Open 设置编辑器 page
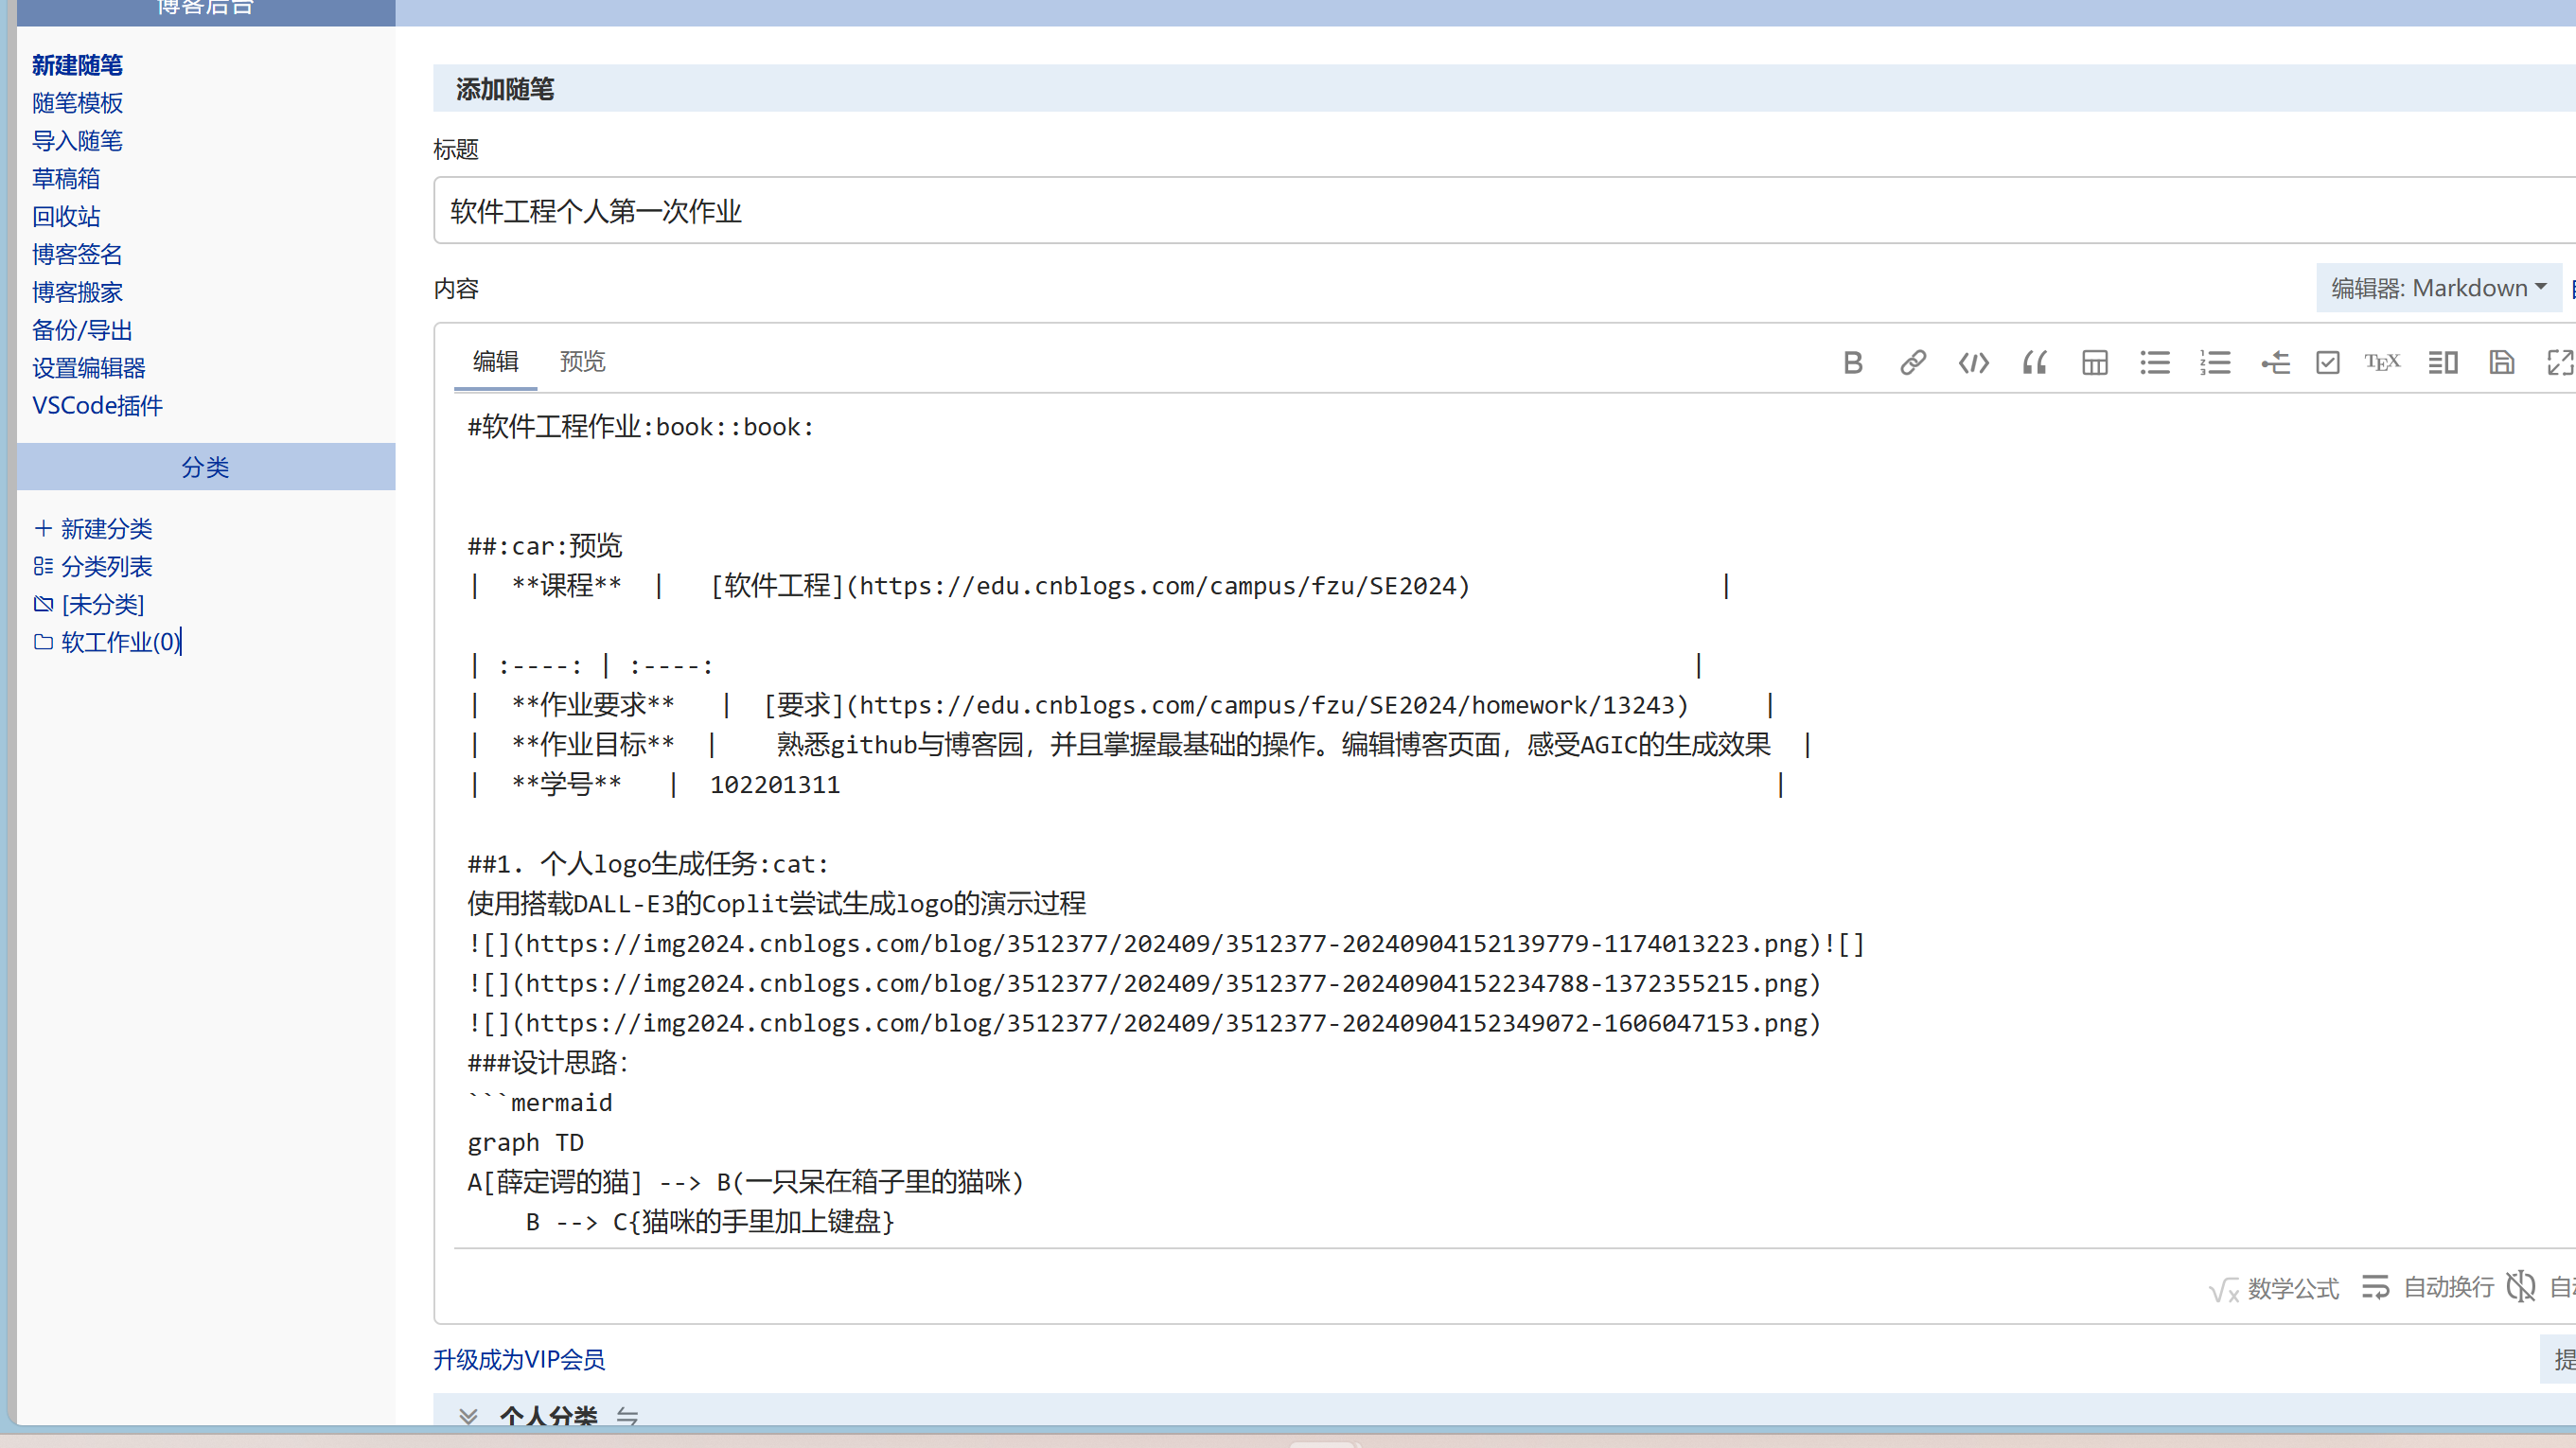This screenshot has width=2576, height=1448. 89,368
